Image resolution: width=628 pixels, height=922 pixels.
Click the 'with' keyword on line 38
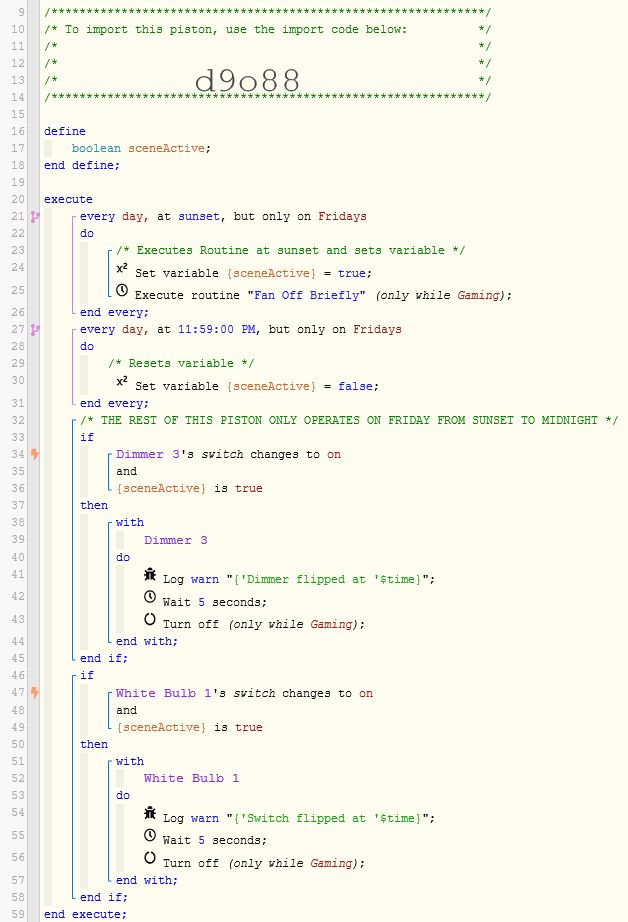pyautogui.click(x=130, y=523)
